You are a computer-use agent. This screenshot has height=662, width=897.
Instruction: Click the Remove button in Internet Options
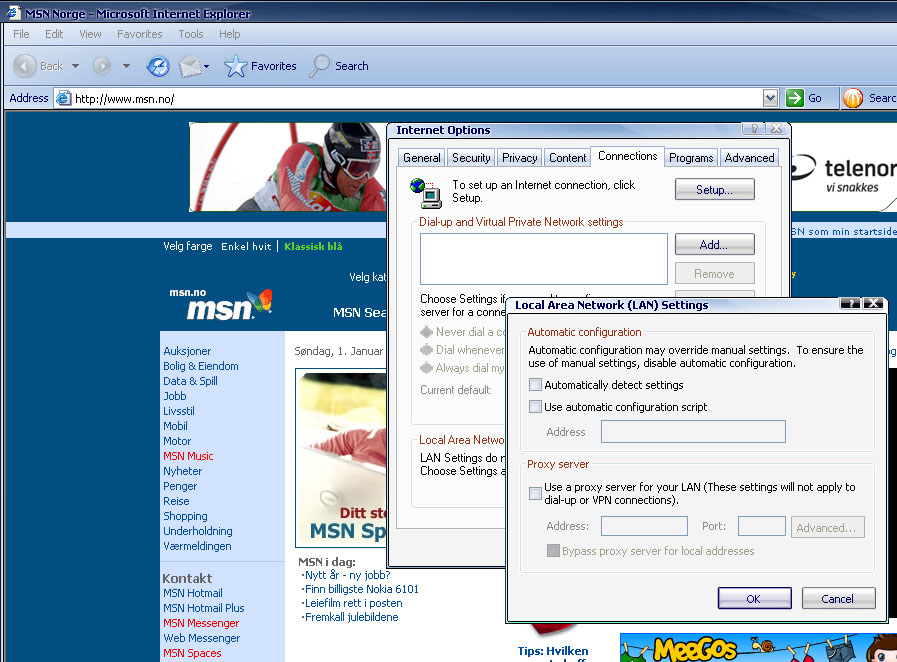(x=715, y=273)
